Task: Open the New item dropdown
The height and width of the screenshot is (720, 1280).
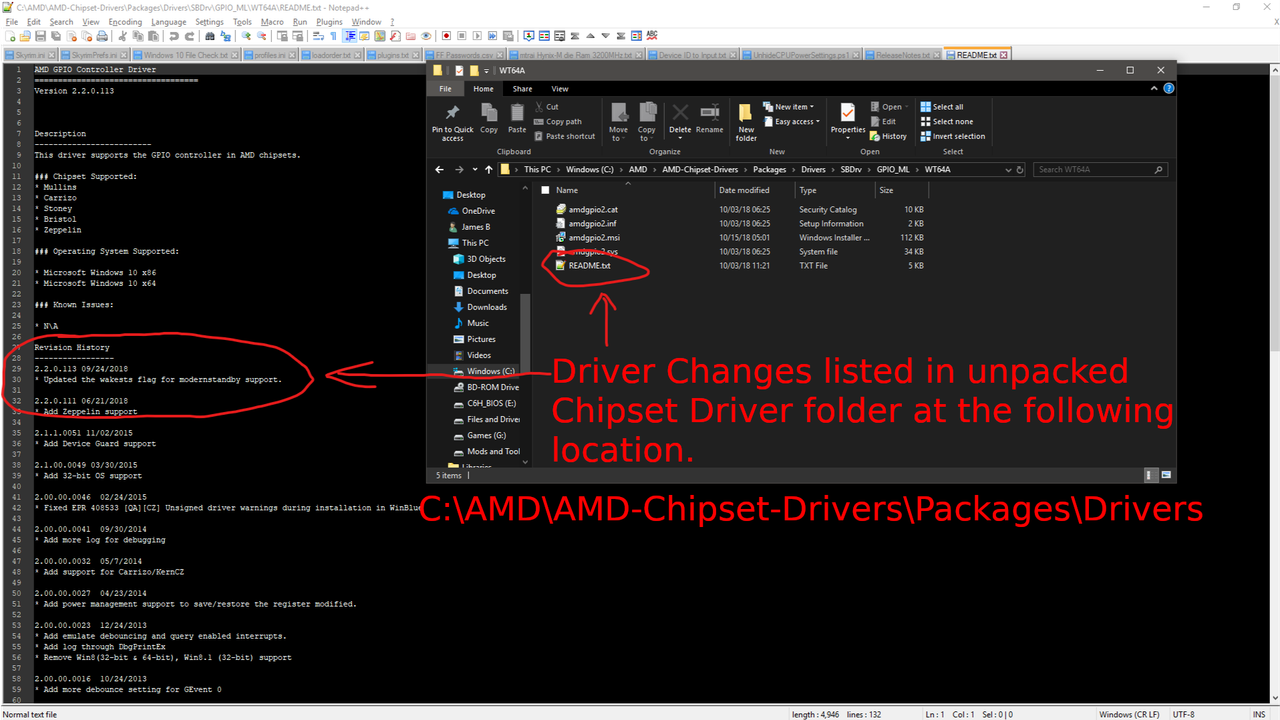Action: click(789, 107)
